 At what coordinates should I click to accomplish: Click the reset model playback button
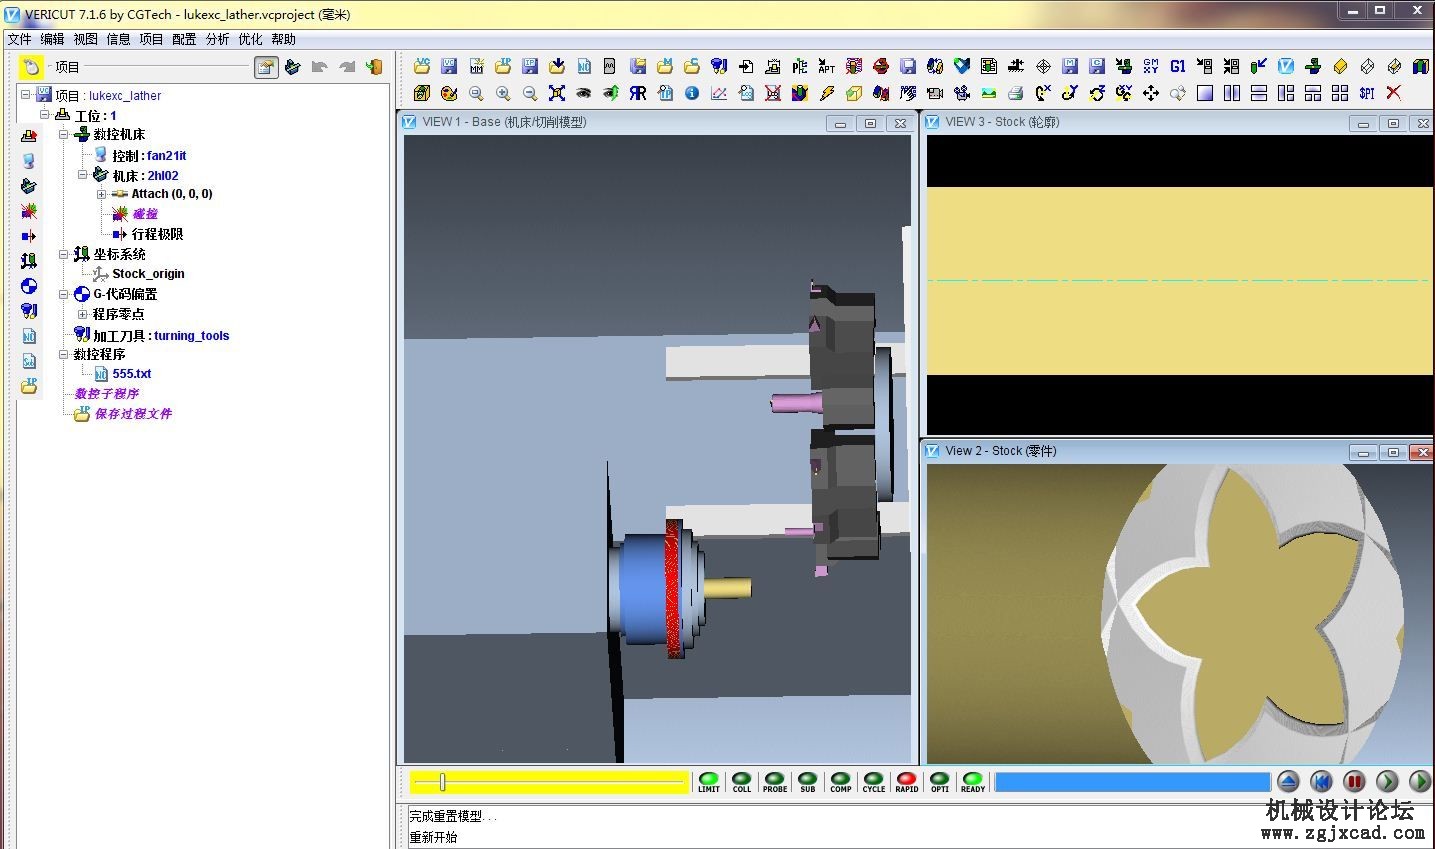point(1288,782)
